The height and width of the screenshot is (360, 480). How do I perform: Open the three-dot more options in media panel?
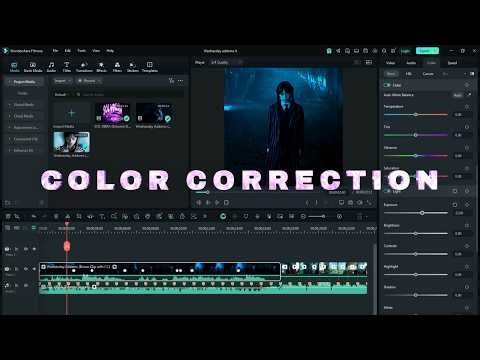pos(180,81)
